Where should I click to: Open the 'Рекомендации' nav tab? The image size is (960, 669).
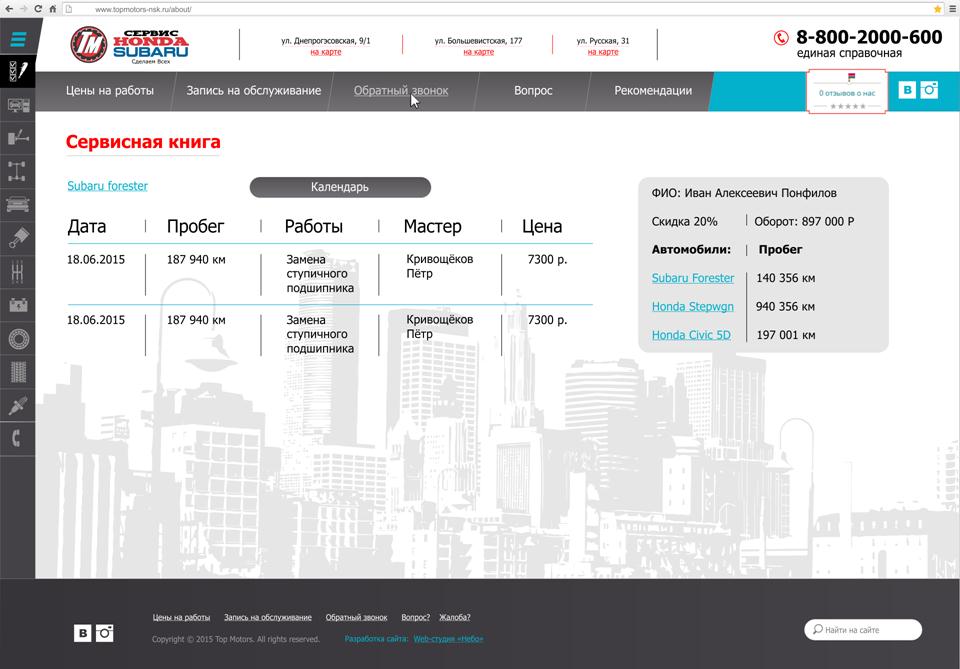pyautogui.click(x=653, y=91)
